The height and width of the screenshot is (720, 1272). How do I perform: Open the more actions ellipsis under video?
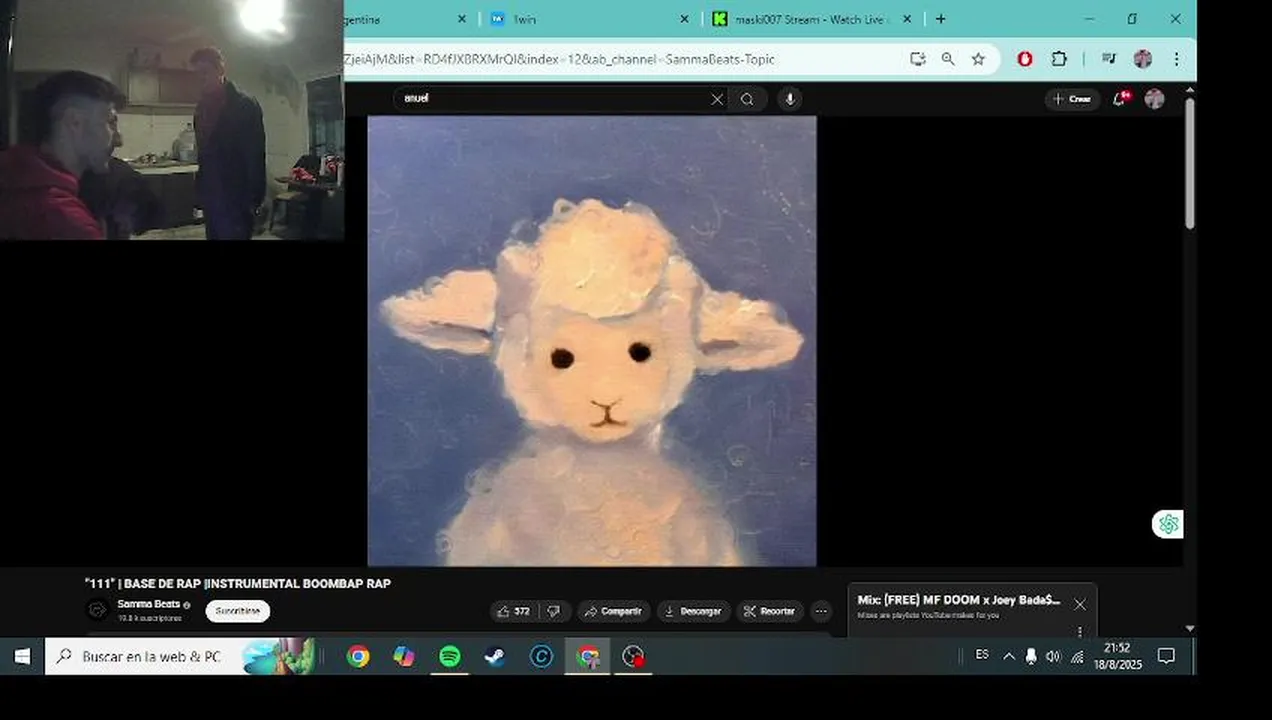click(821, 611)
